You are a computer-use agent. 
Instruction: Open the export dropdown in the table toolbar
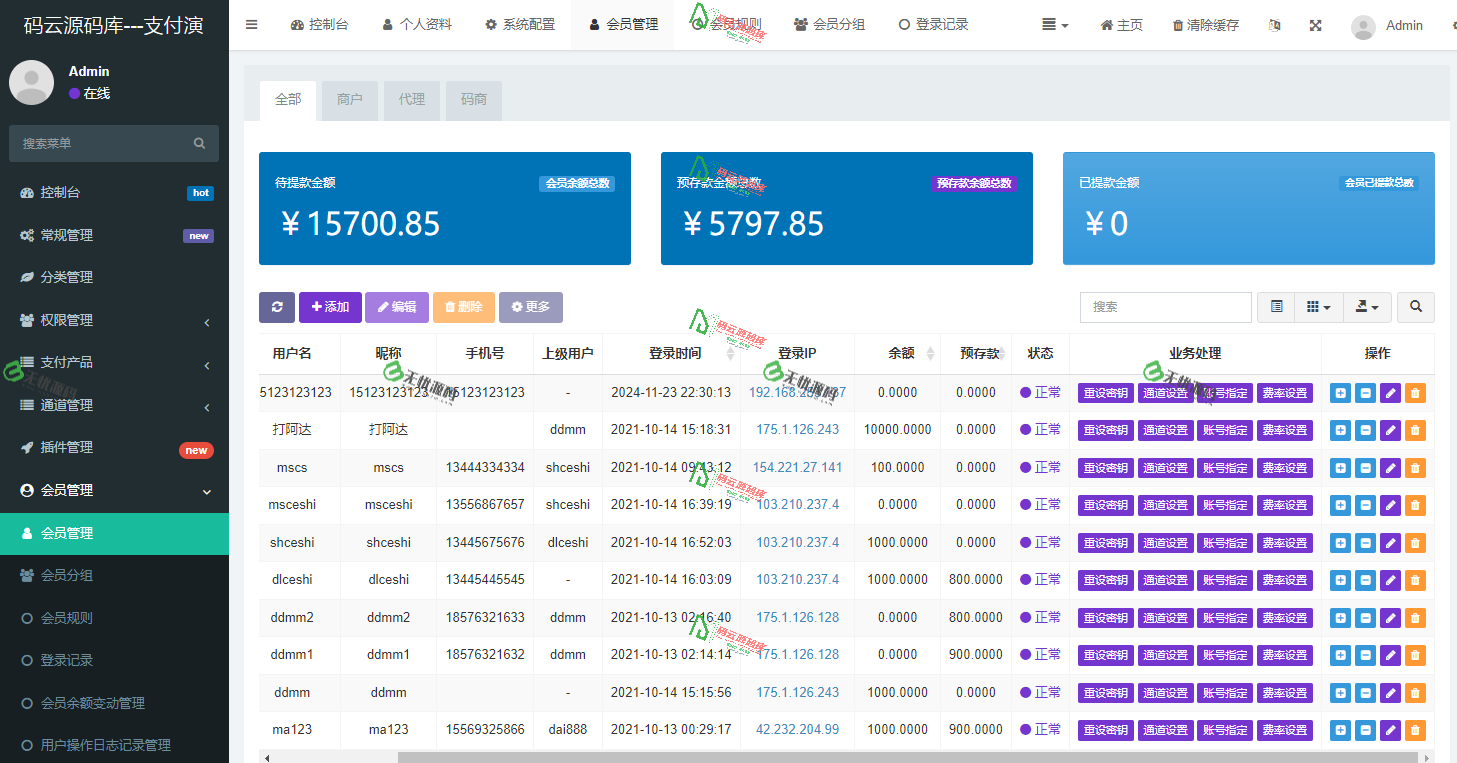(x=1366, y=307)
